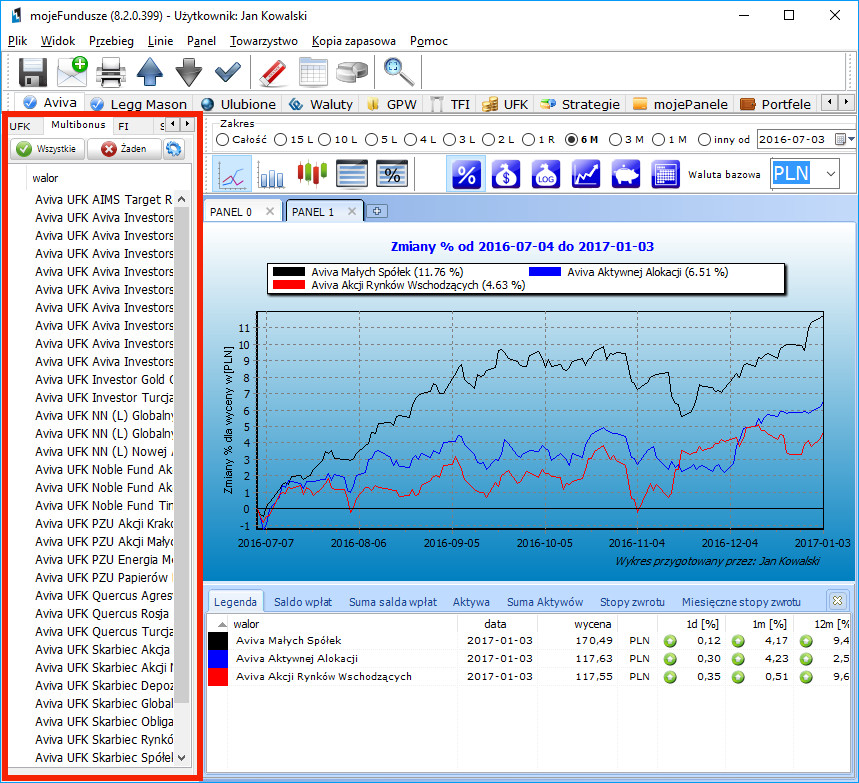Choose the 1 R range radio button
The width and height of the screenshot is (859, 783).
(527, 140)
